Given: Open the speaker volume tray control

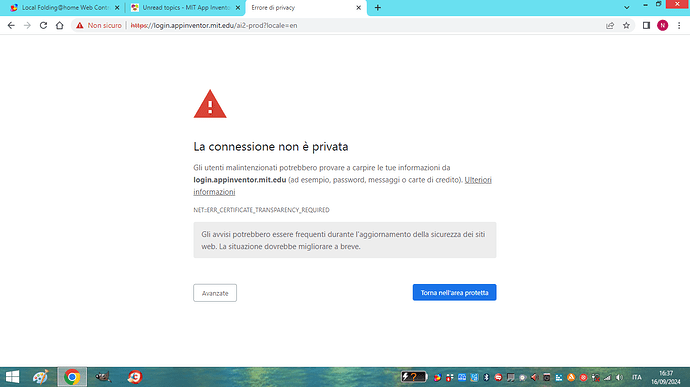Looking at the screenshot, I should pos(619,377).
